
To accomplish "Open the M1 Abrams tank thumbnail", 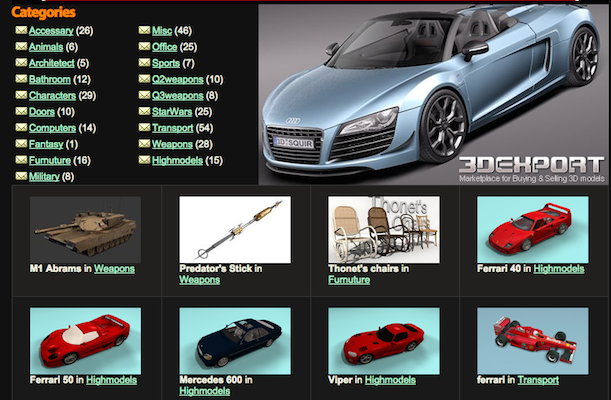I will click(85, 230).
